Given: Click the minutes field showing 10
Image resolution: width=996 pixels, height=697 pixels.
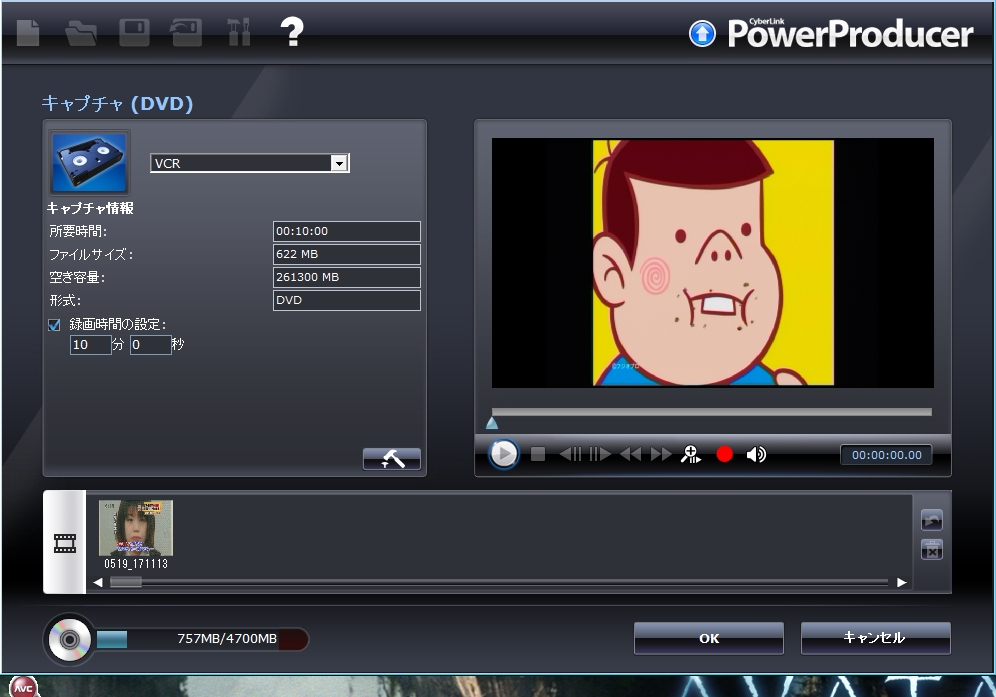Looking at the screenshot, I should click(90, 344).
